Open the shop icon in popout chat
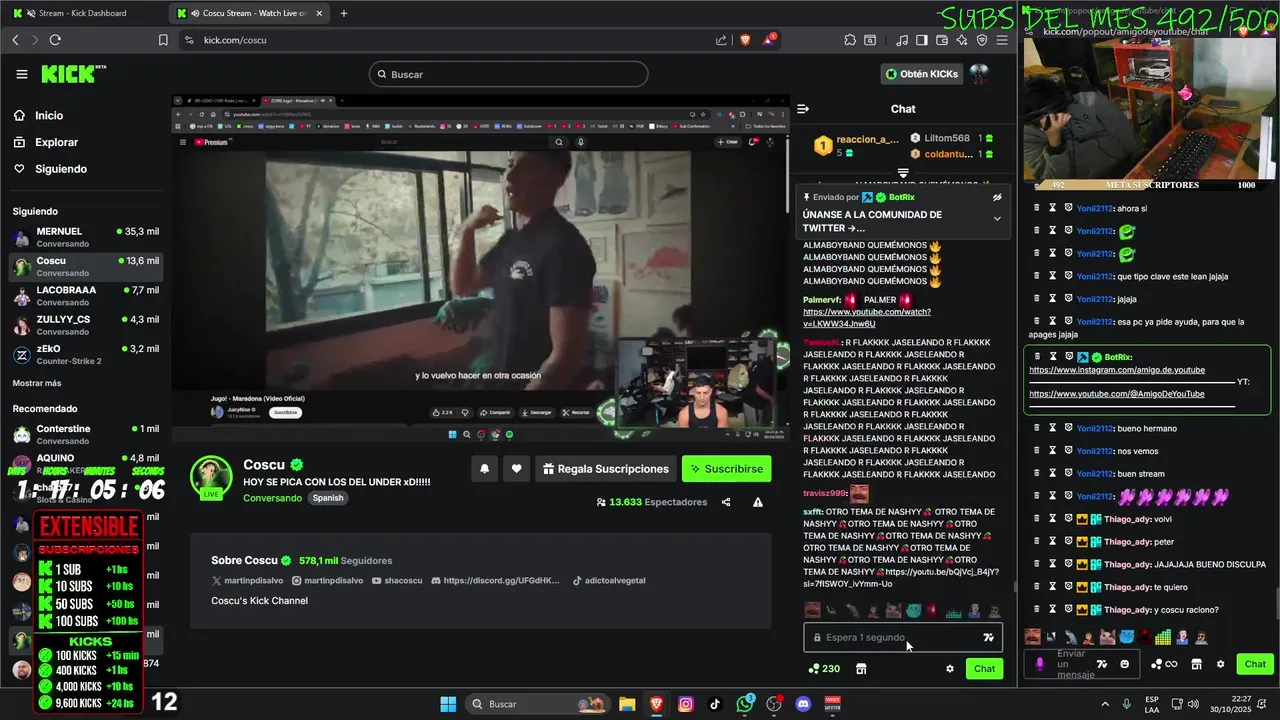Image resolution: width=1280 pixels, height=720 pixels. tap(1196, 664)
